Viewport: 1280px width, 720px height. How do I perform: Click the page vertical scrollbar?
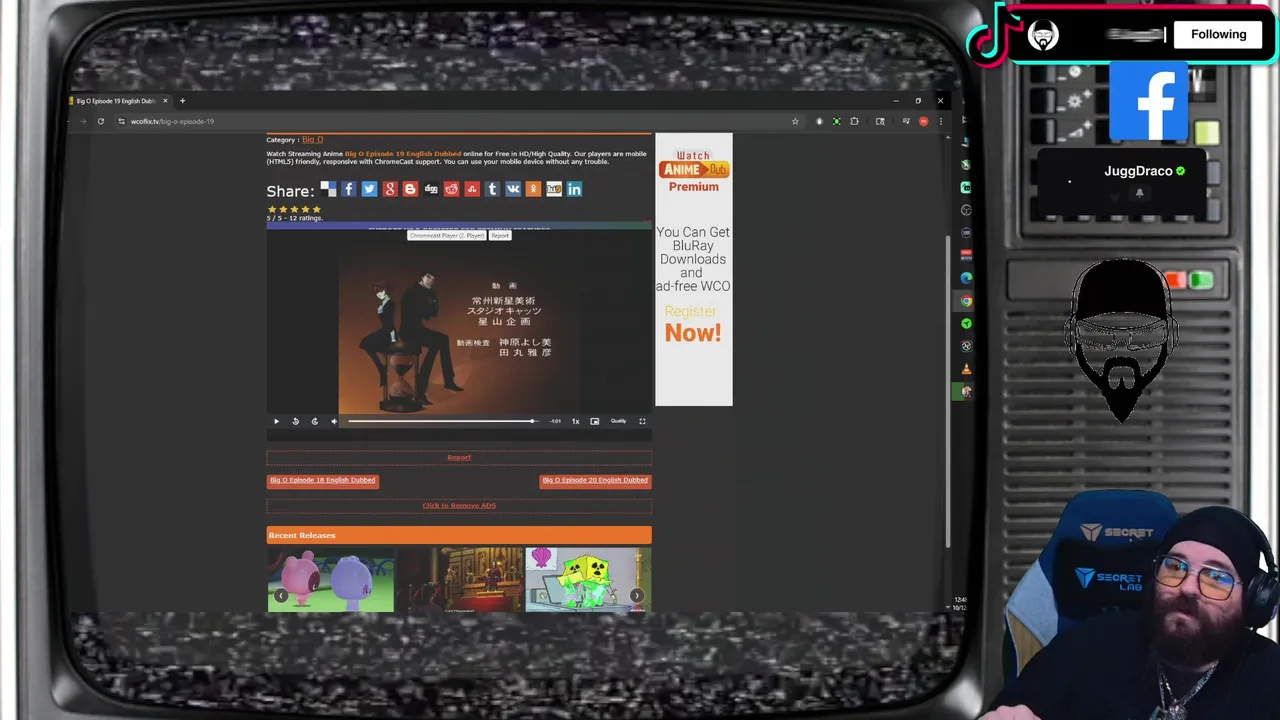[x=948, y=390]
